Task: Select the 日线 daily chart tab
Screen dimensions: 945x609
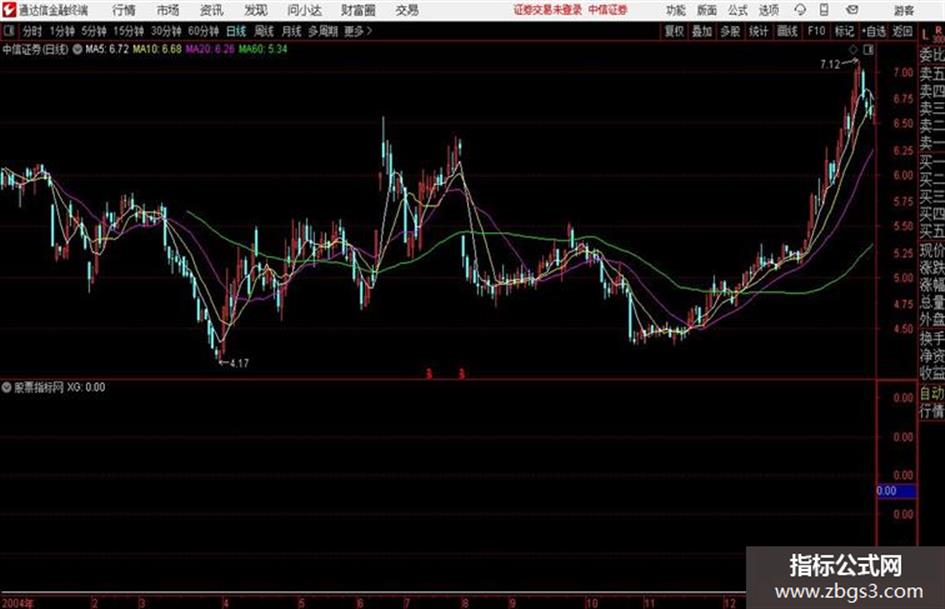Action: point(236,31)
